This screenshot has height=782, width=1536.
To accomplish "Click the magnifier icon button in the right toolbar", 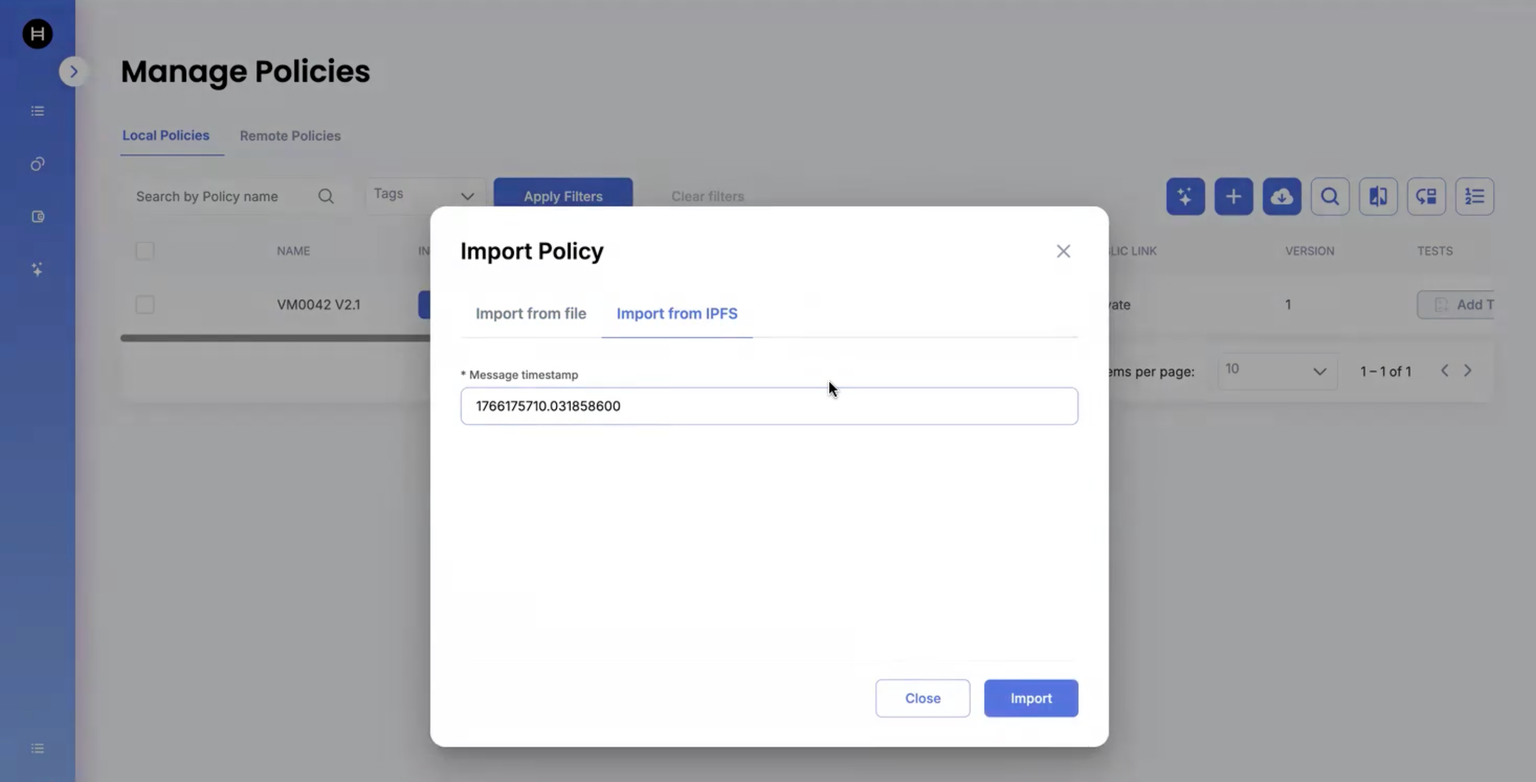I will click(x=1329, y=197).
